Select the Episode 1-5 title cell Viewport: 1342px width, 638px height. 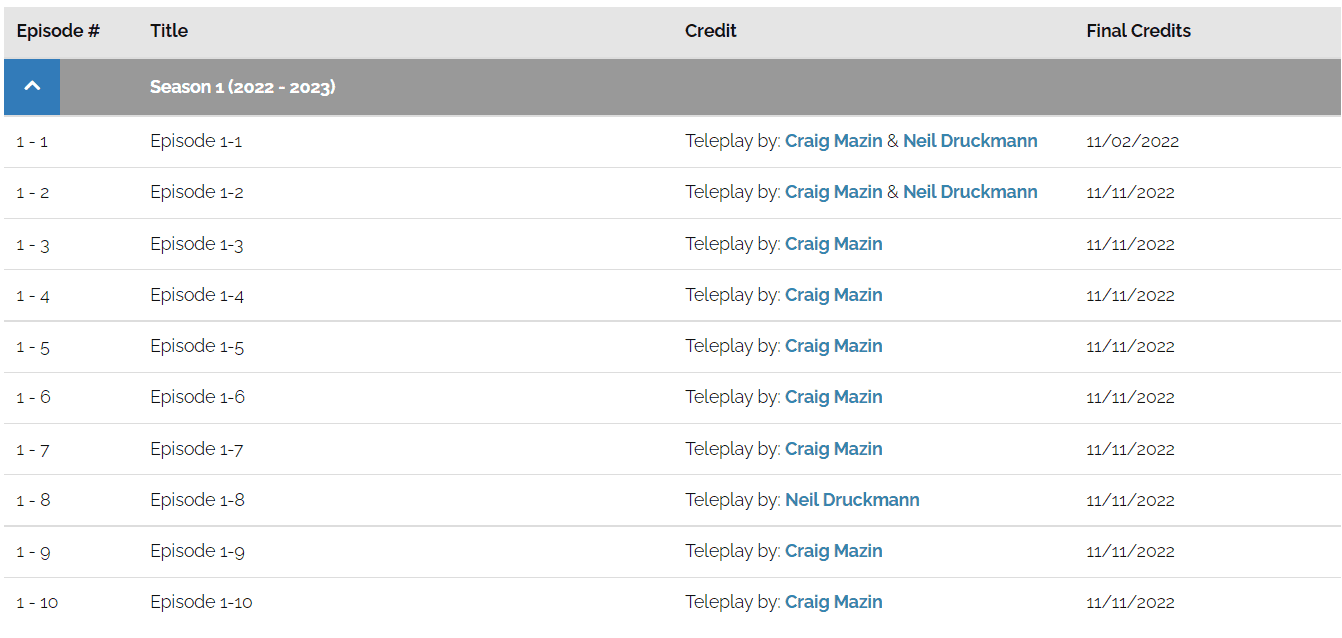coord(197,346)
